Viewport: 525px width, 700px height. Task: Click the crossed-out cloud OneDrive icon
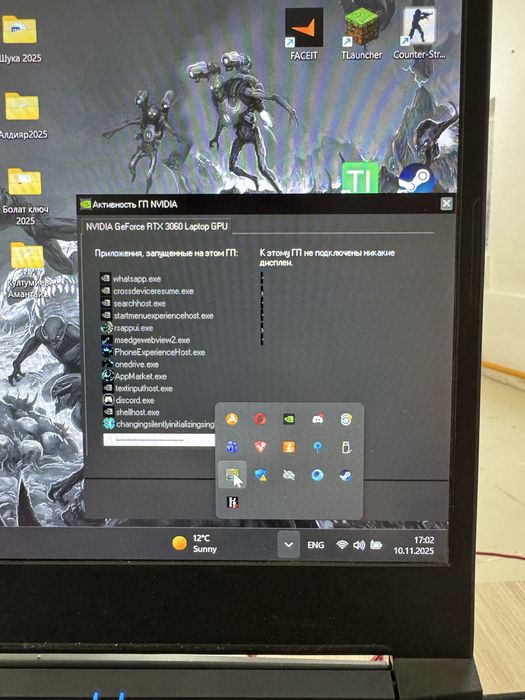[289, 475]
